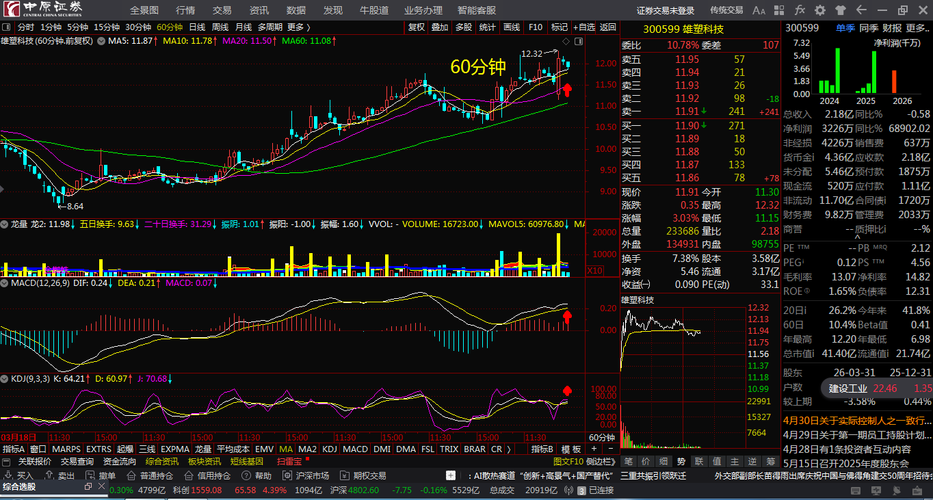Switch chart period to 30分钟
933x500 pixels.
click(138, 27)
